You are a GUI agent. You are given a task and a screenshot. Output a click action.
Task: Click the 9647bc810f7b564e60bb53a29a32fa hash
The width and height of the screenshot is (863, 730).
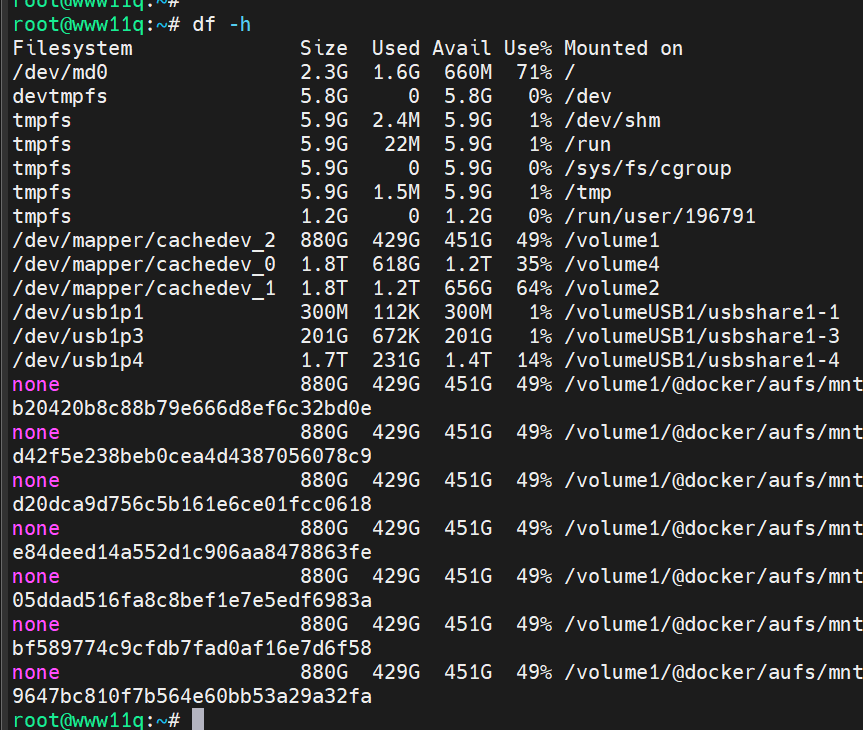click(x=192, y=696)
